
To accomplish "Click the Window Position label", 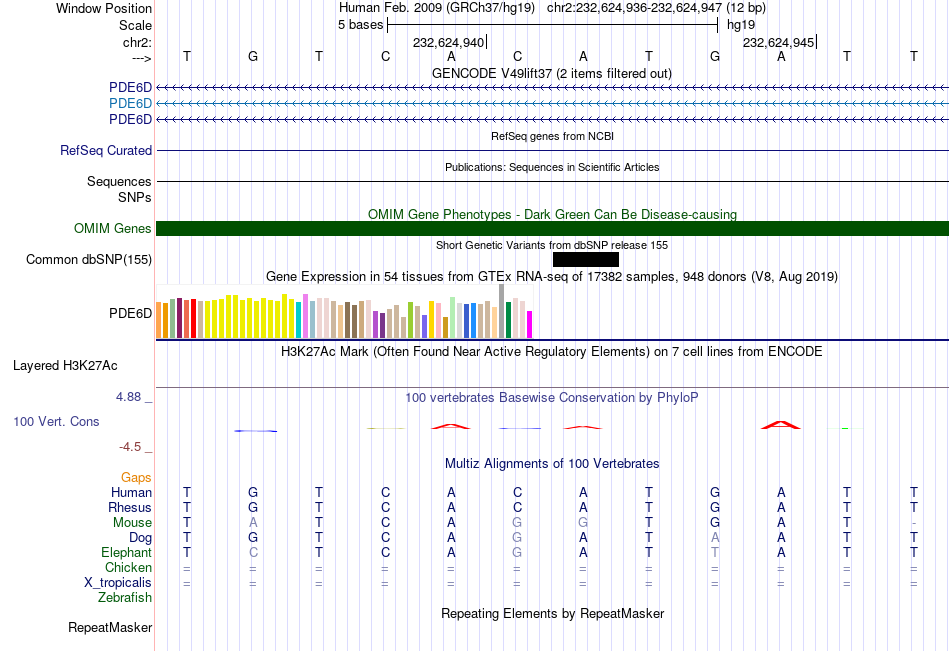I will 104,8.
